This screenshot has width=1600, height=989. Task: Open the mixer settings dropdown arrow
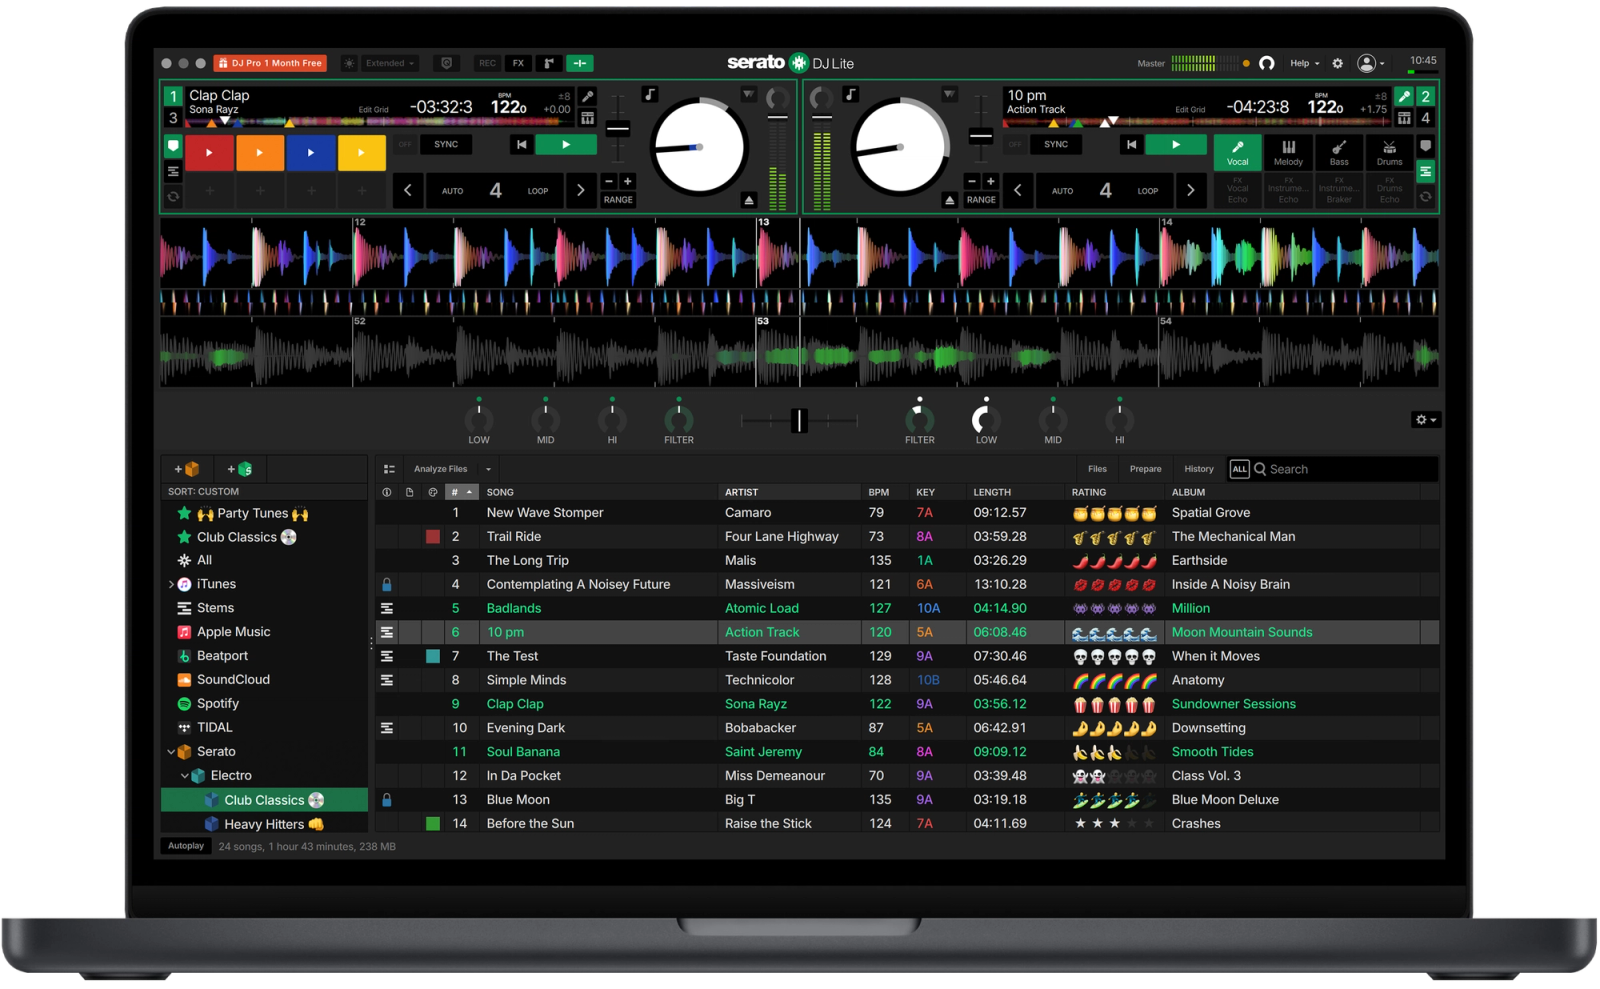1434,420
